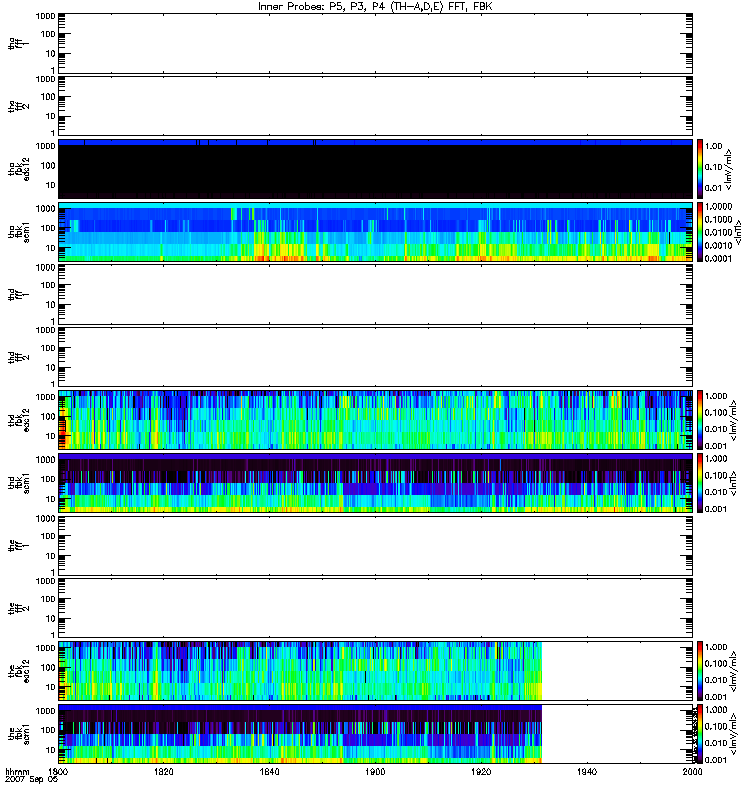Select the 'tha fbk scm1' panel label
This screenshot has height=800, width=750.
(18, 232)
